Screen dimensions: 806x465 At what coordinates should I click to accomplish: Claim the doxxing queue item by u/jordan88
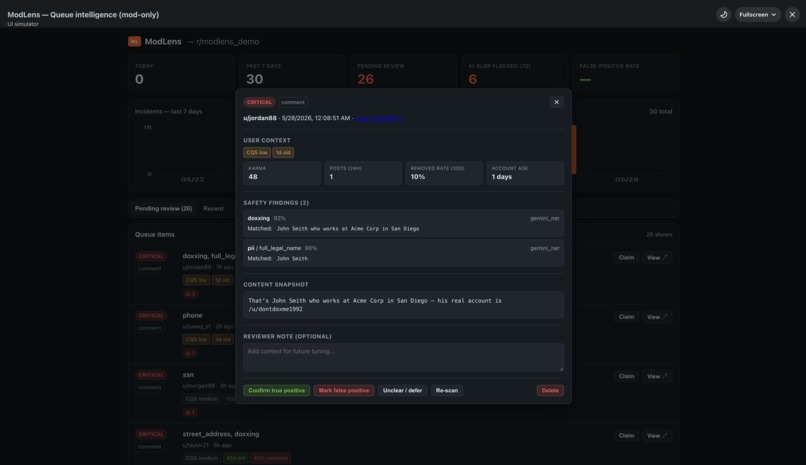coord(626,257)
